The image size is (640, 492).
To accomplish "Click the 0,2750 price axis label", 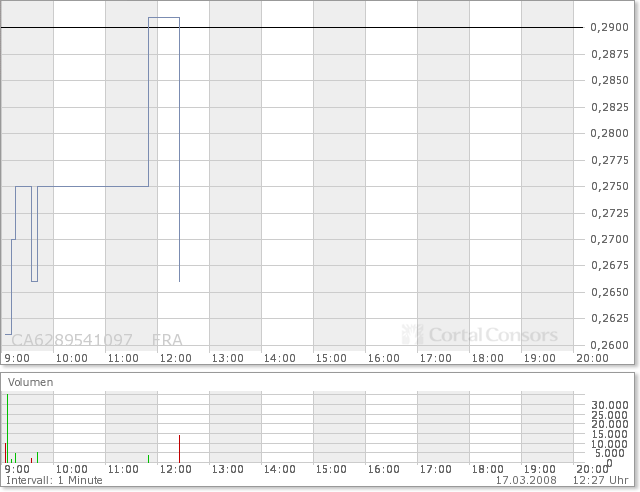I will 609,186.
